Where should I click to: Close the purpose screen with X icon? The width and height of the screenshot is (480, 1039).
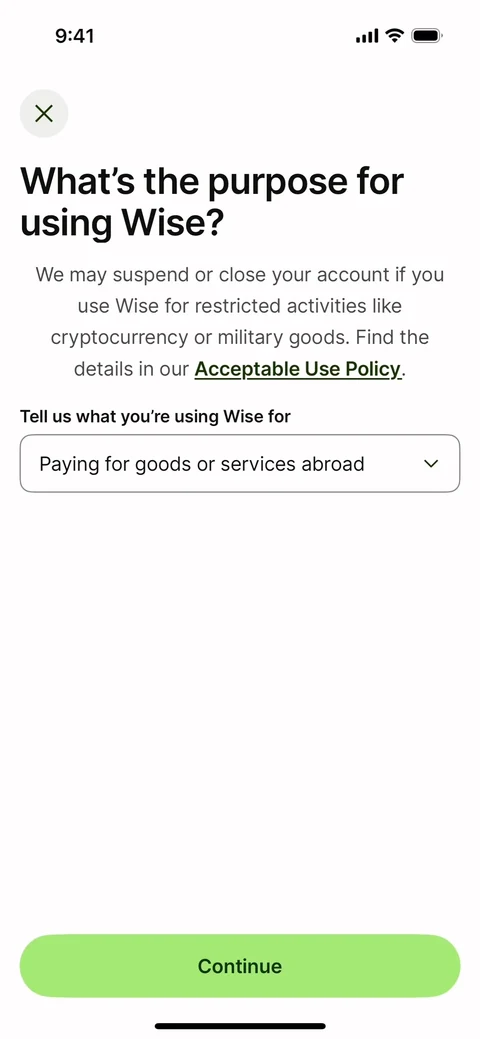(44, 113)
